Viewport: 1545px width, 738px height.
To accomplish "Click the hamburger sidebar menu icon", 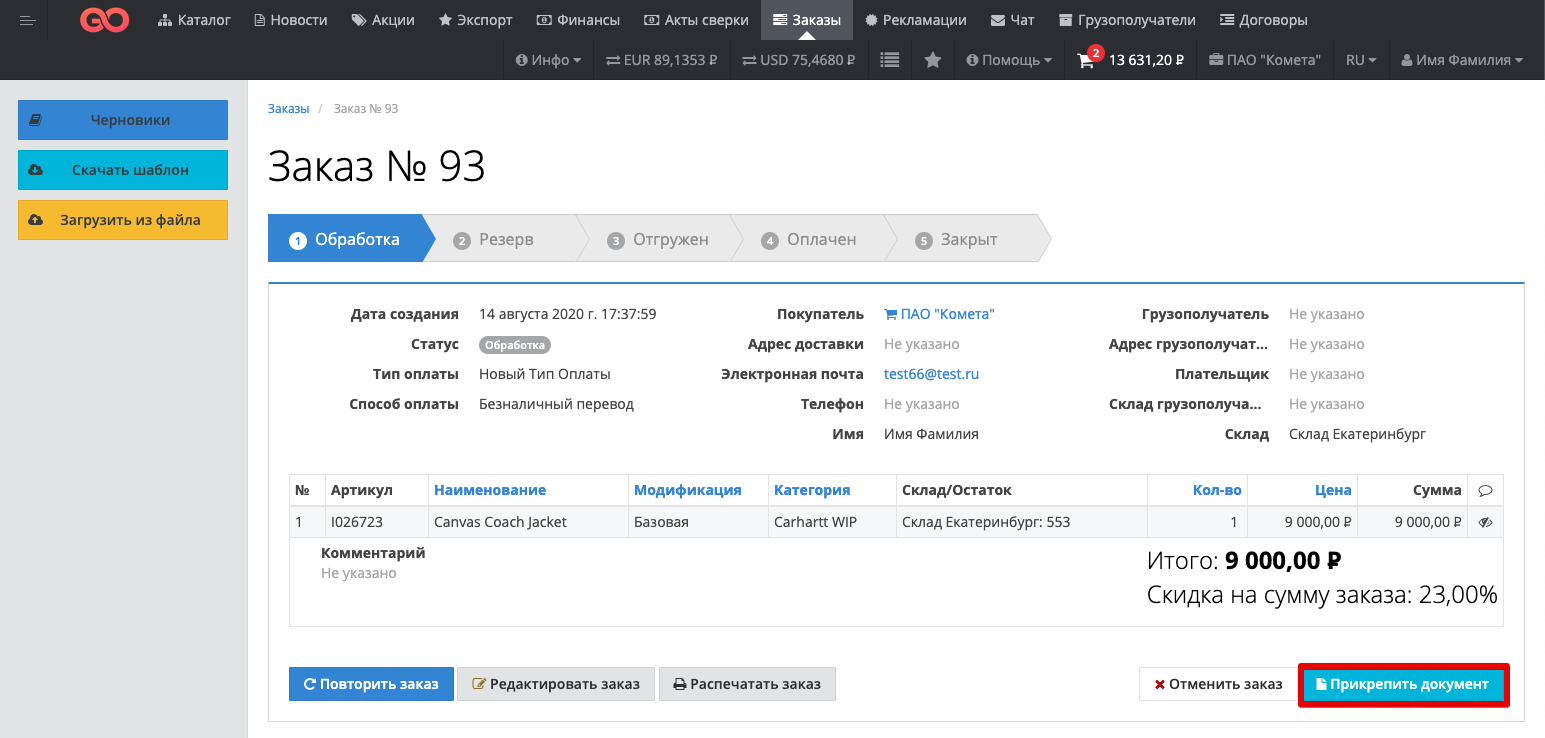I will point(27,20).
